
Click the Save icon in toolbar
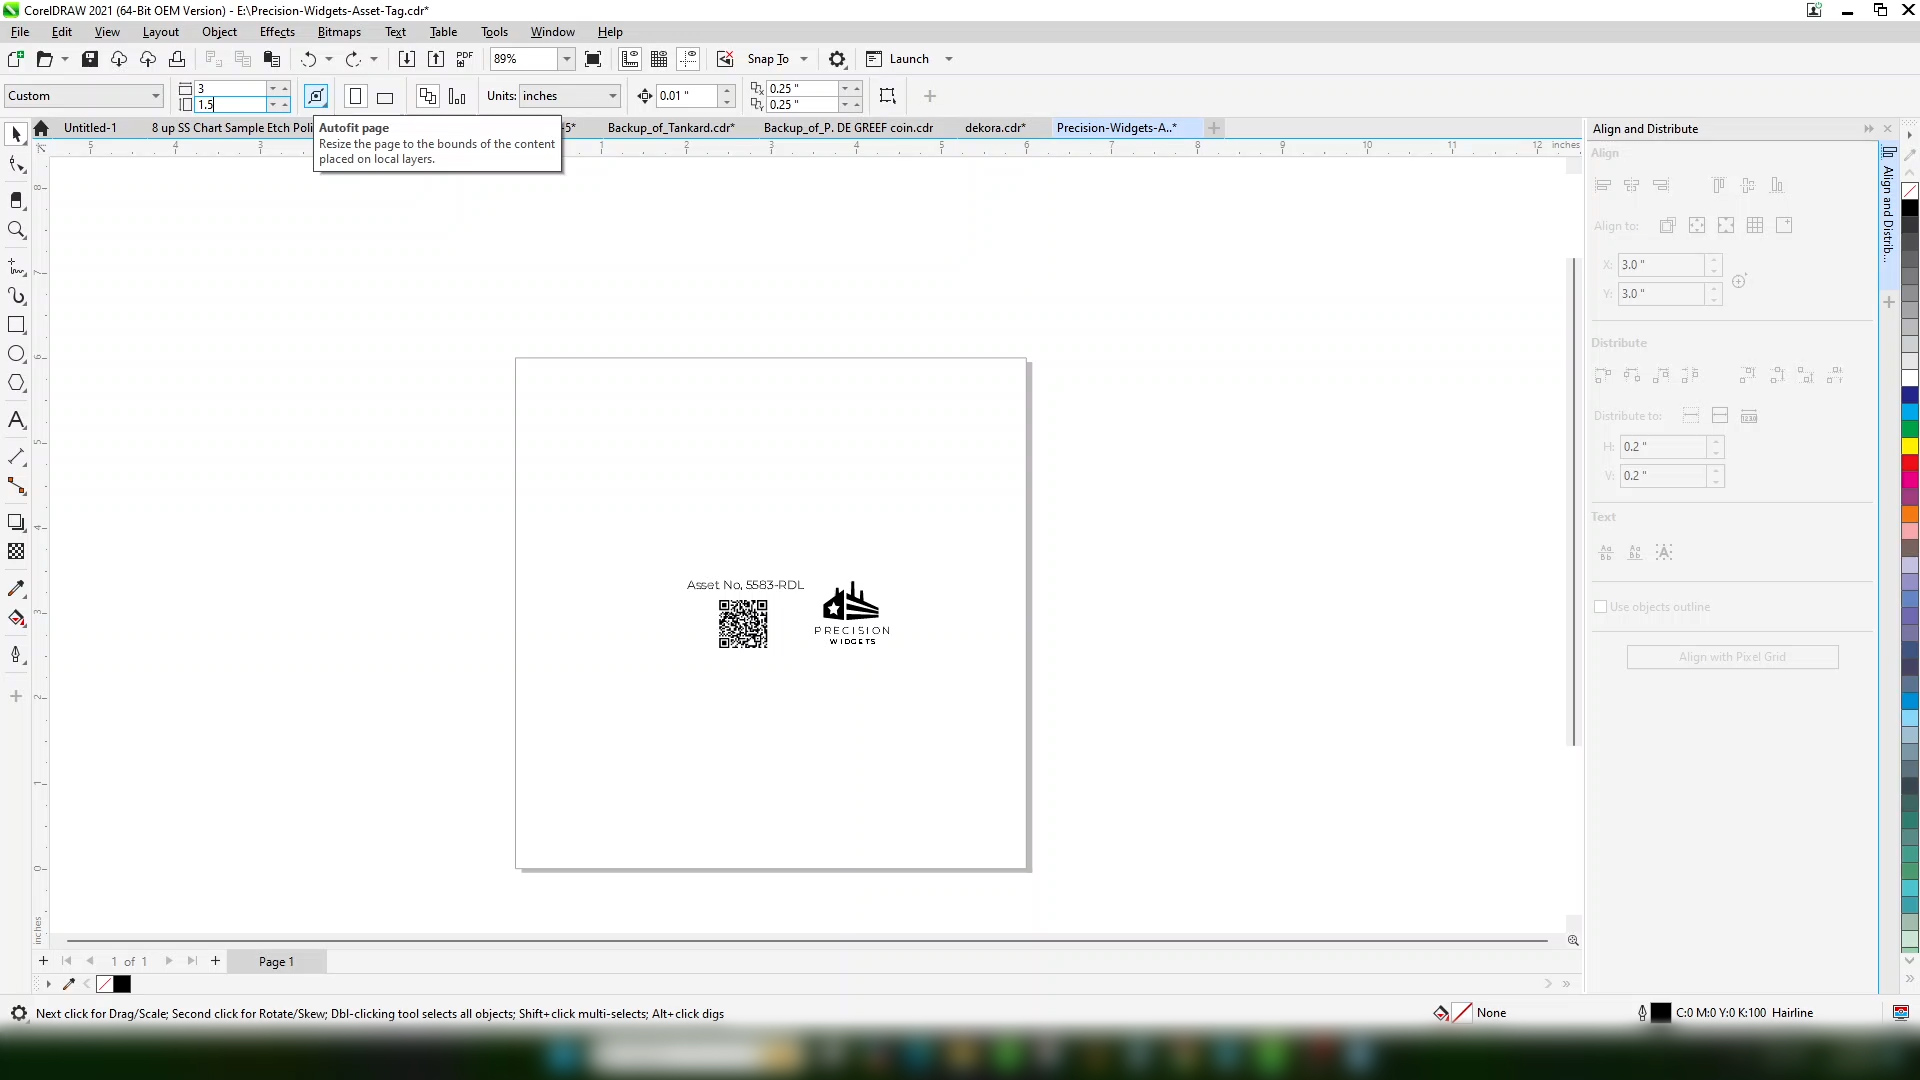tap(90, 59)
